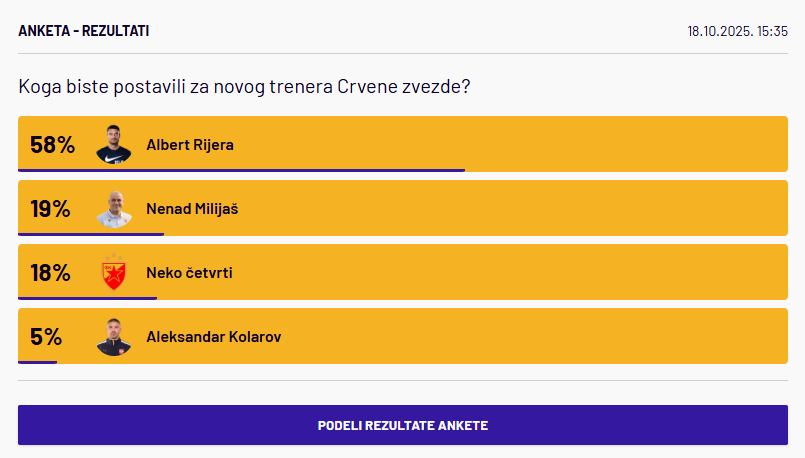Click the 19% result figure
The height and width of the screenshot is (458, 805).
pyautogui.click(x=50, y=209)
